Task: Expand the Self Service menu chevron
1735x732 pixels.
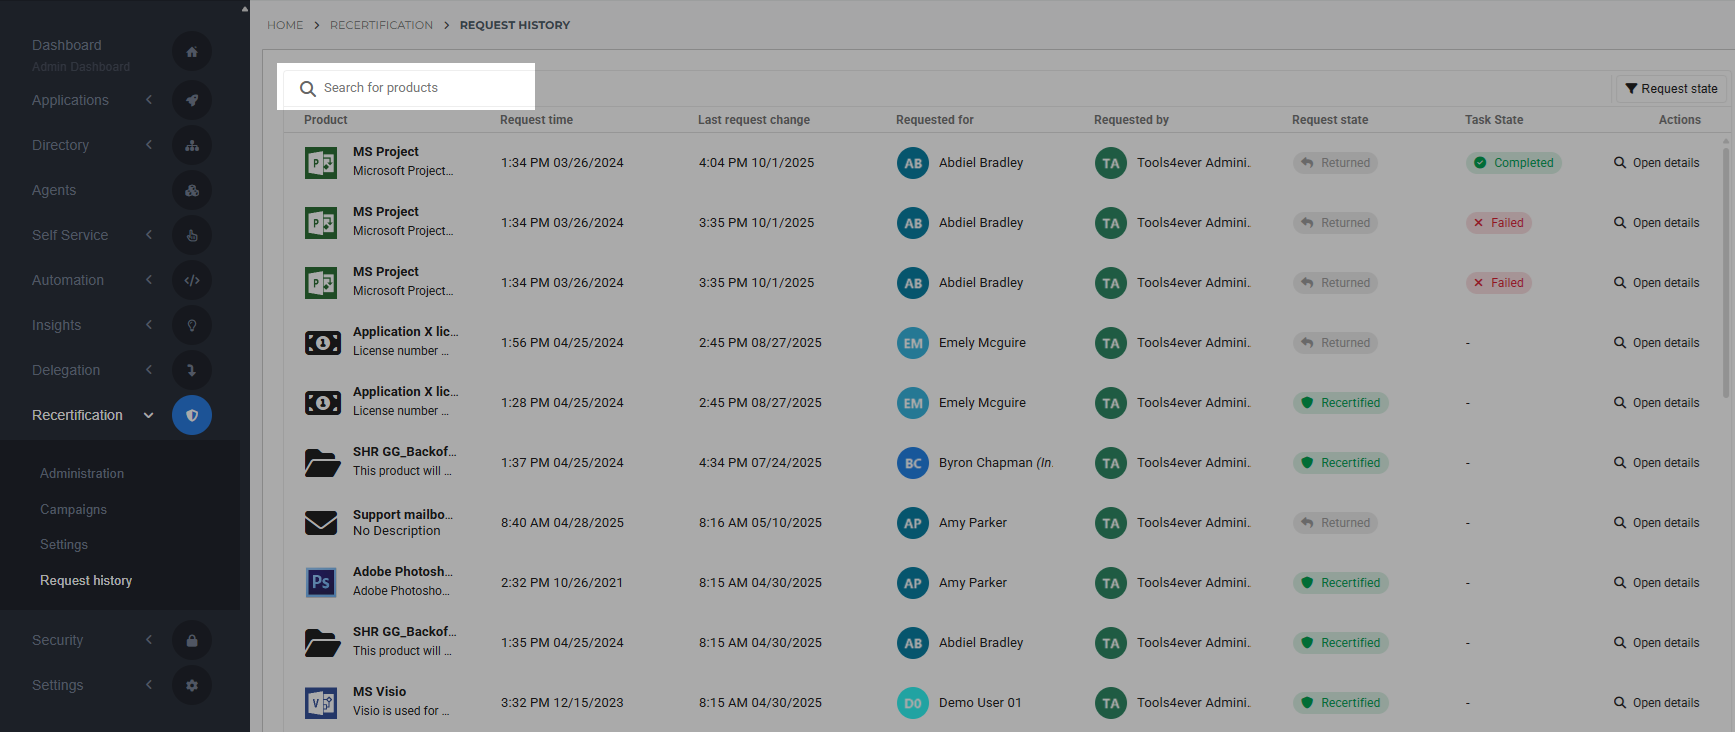Action: (x=149, y=235)
